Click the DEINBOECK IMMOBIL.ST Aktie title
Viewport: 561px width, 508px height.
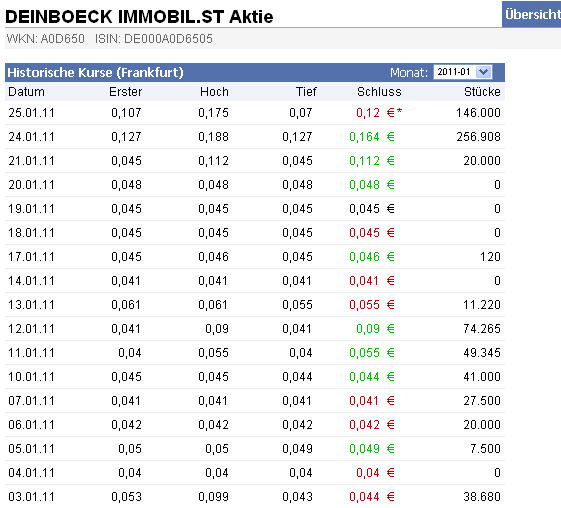[139, 16]
